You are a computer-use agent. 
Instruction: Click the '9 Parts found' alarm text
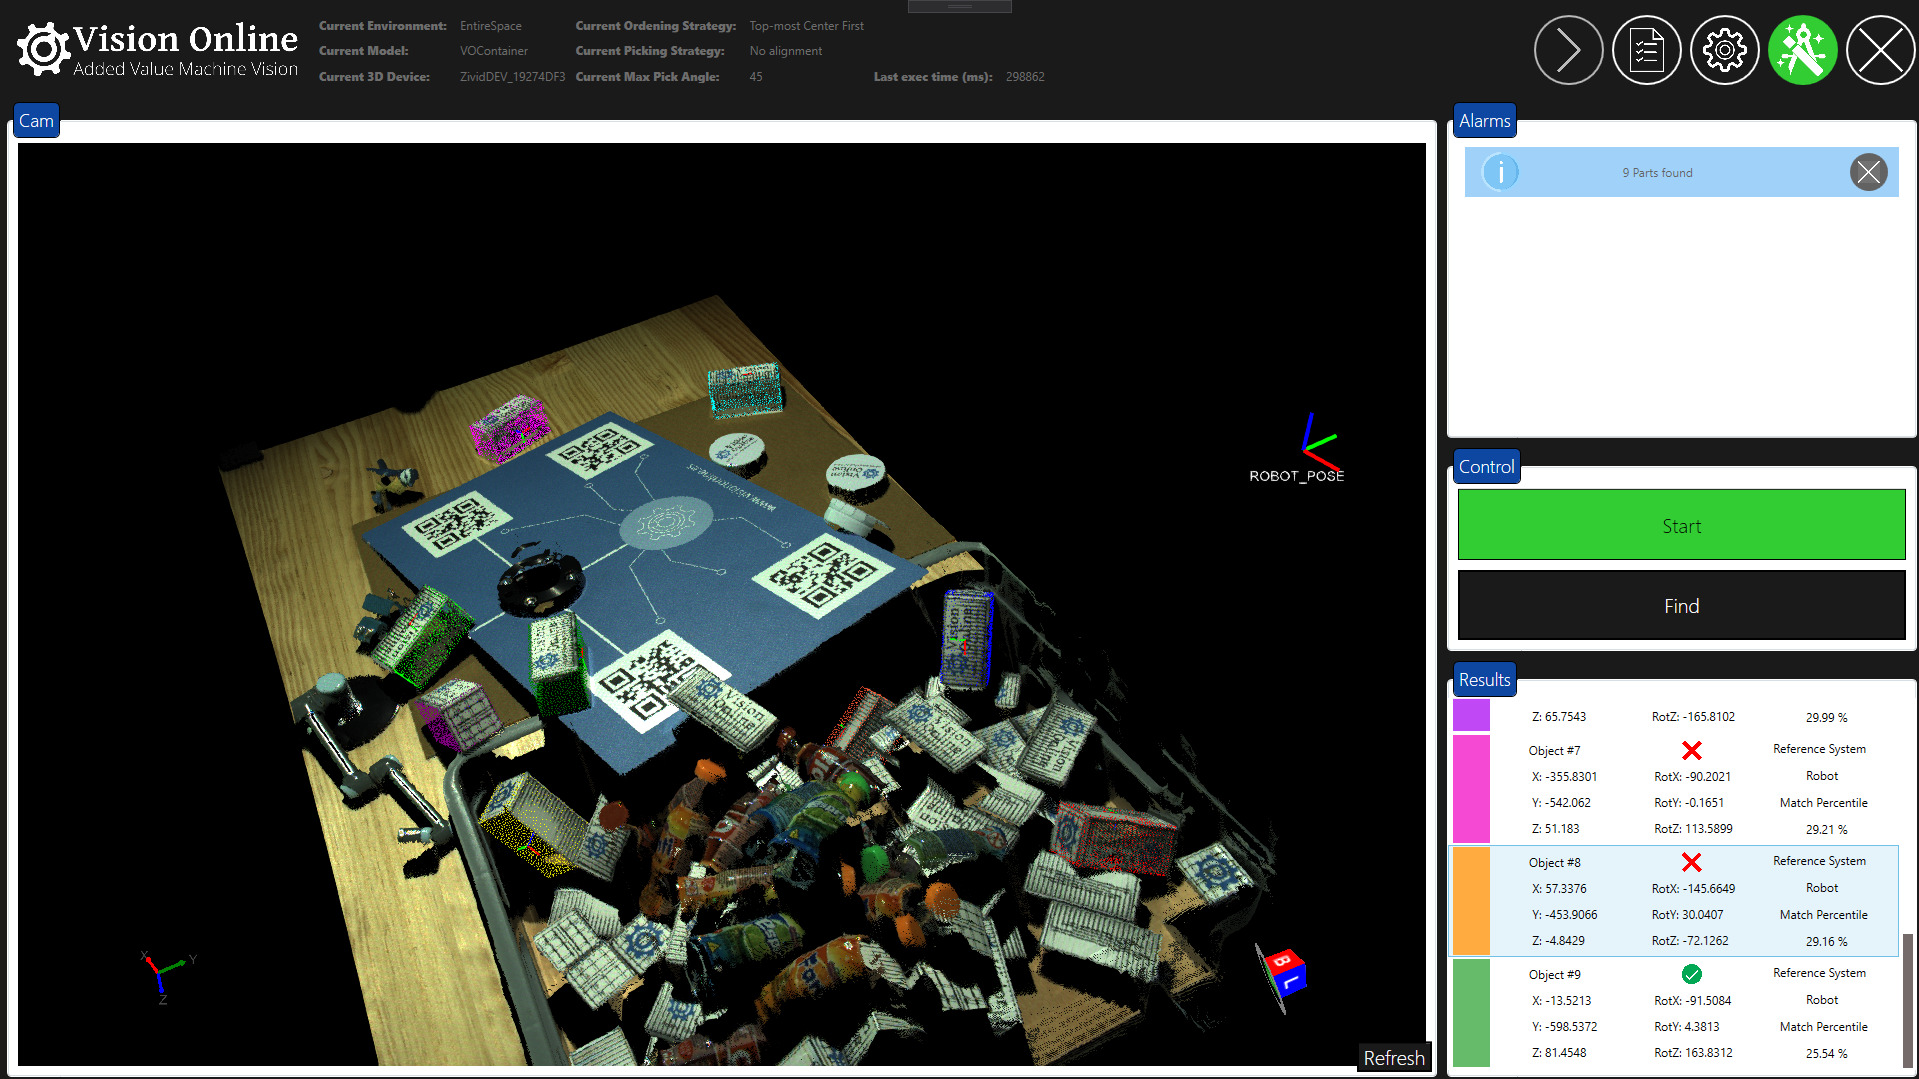click(x=1657, y=173)
